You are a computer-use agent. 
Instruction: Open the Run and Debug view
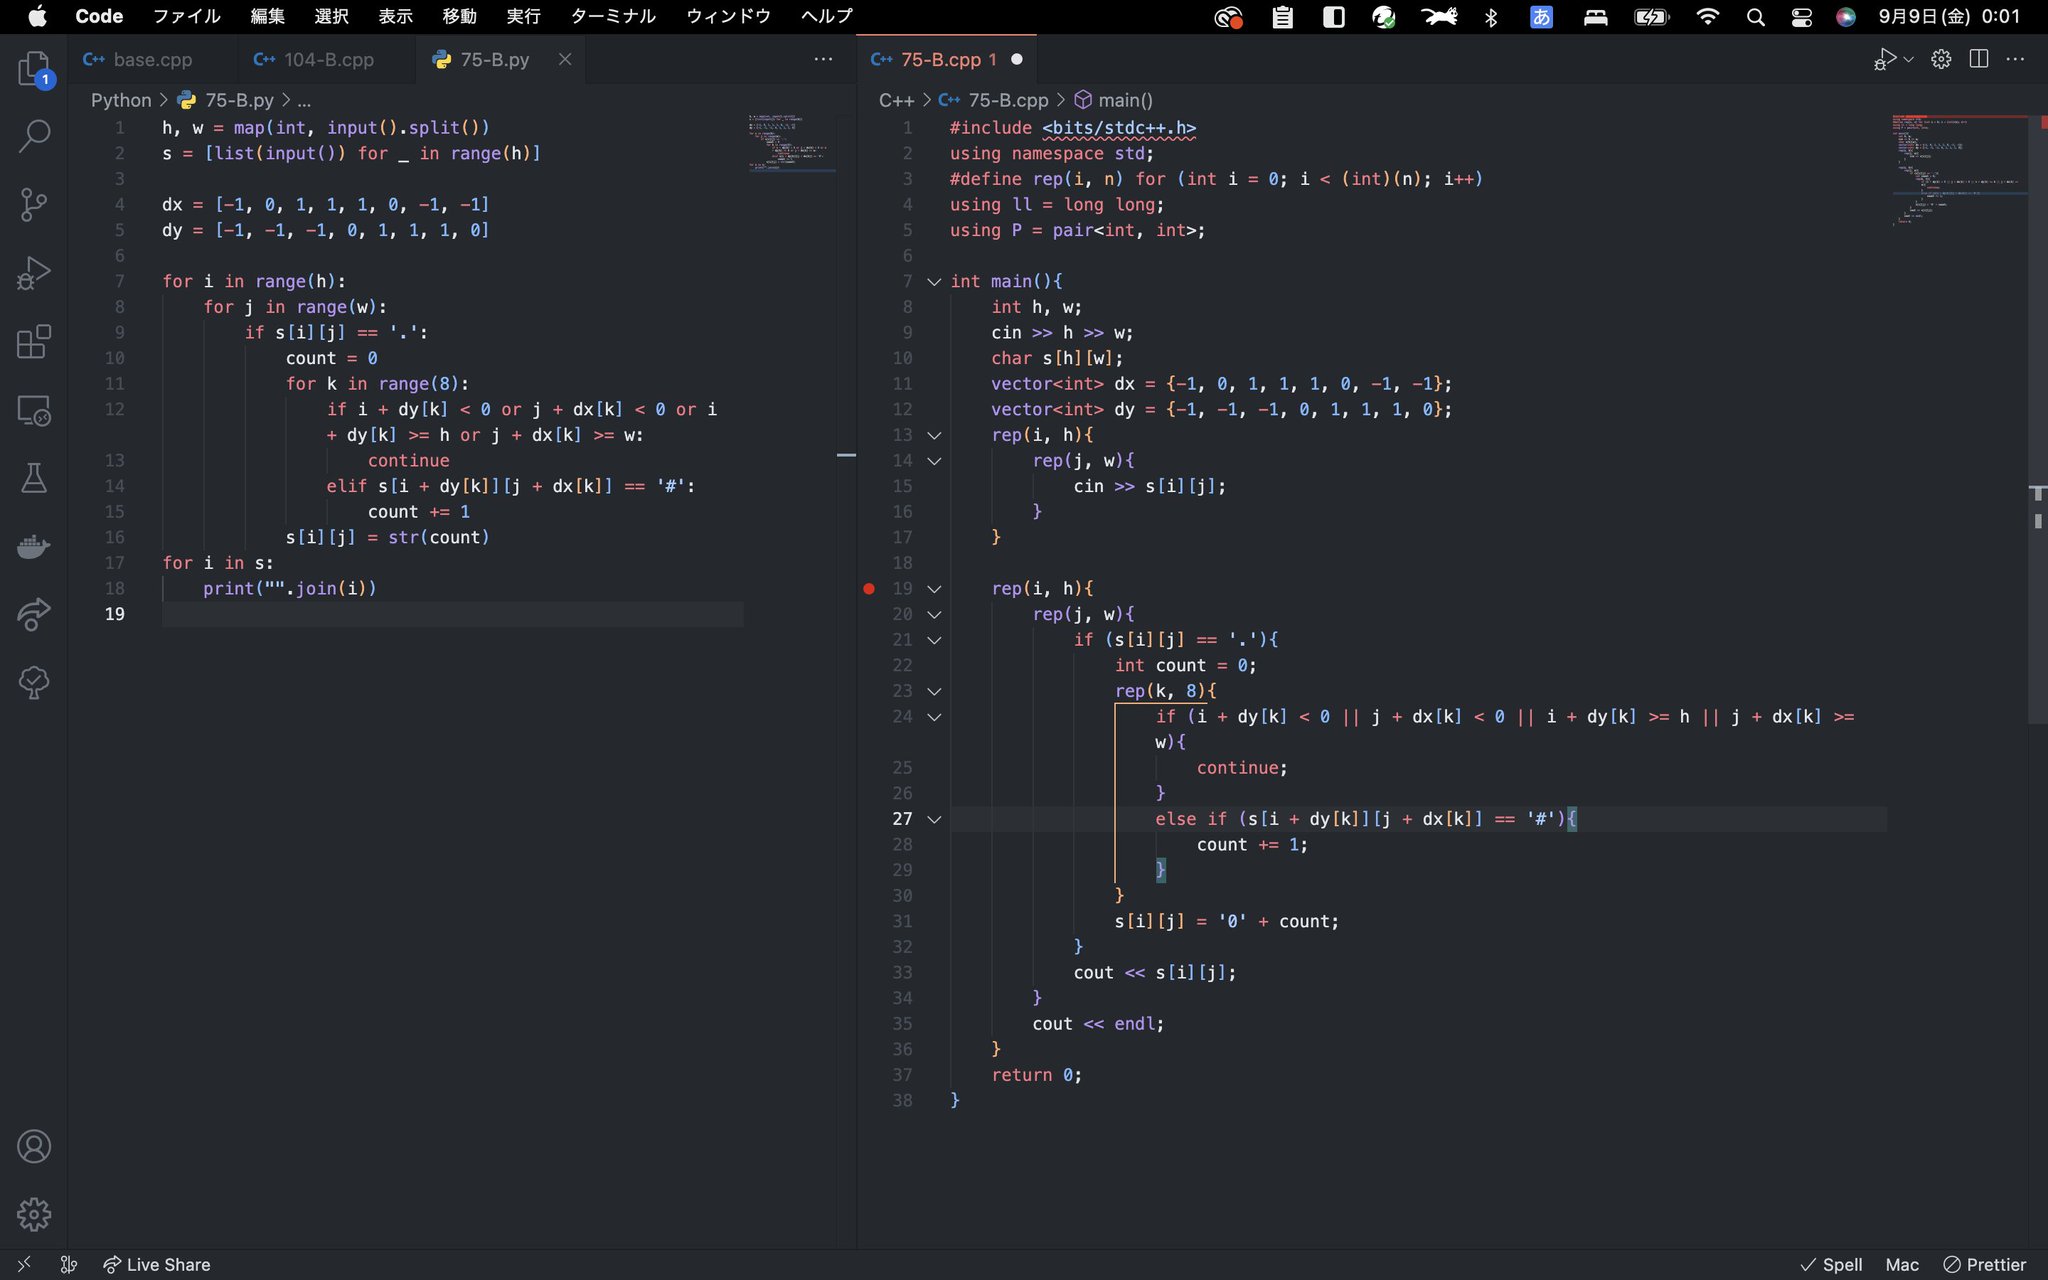34,272
